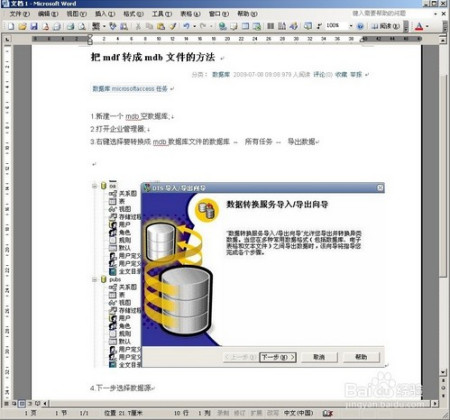Open the 工具 menu
Image resolution: width=450 pixels, height=420 pixels.
point(162,14)
